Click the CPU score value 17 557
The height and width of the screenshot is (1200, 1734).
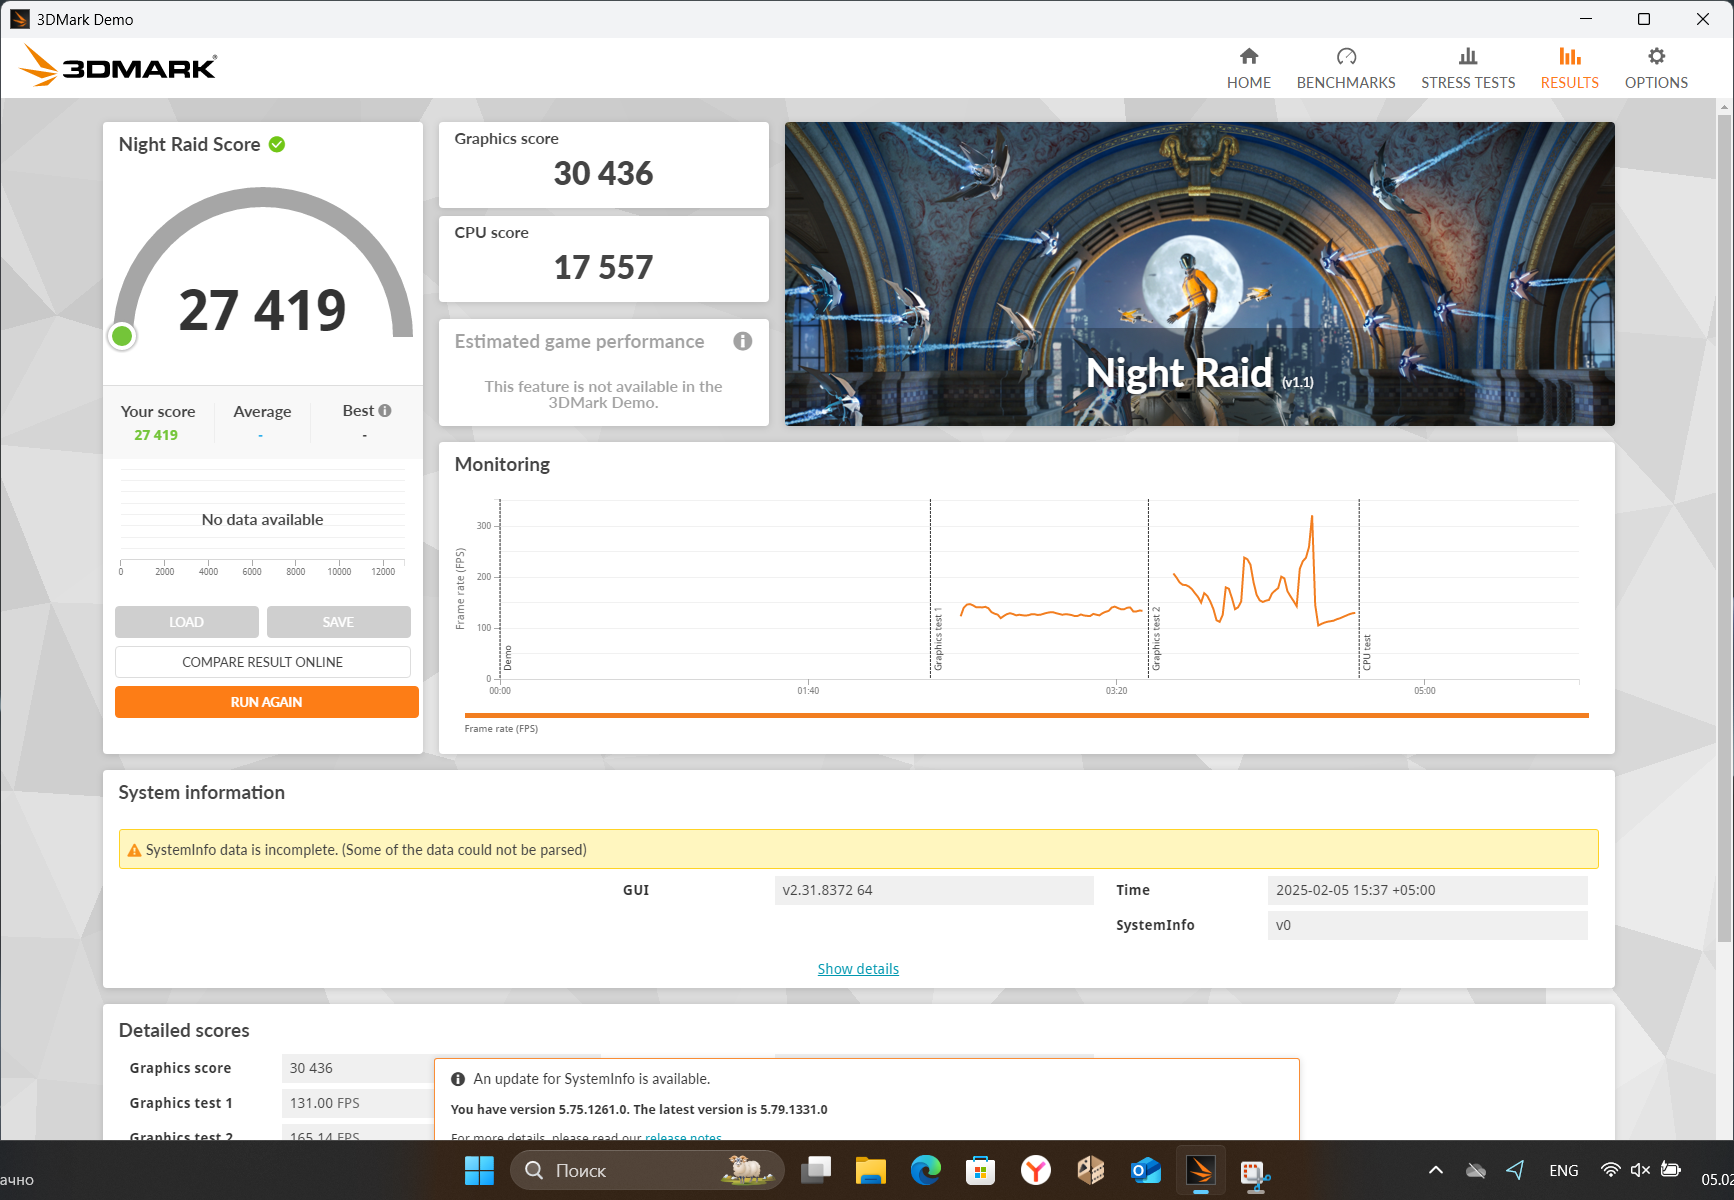coord(603,267)
